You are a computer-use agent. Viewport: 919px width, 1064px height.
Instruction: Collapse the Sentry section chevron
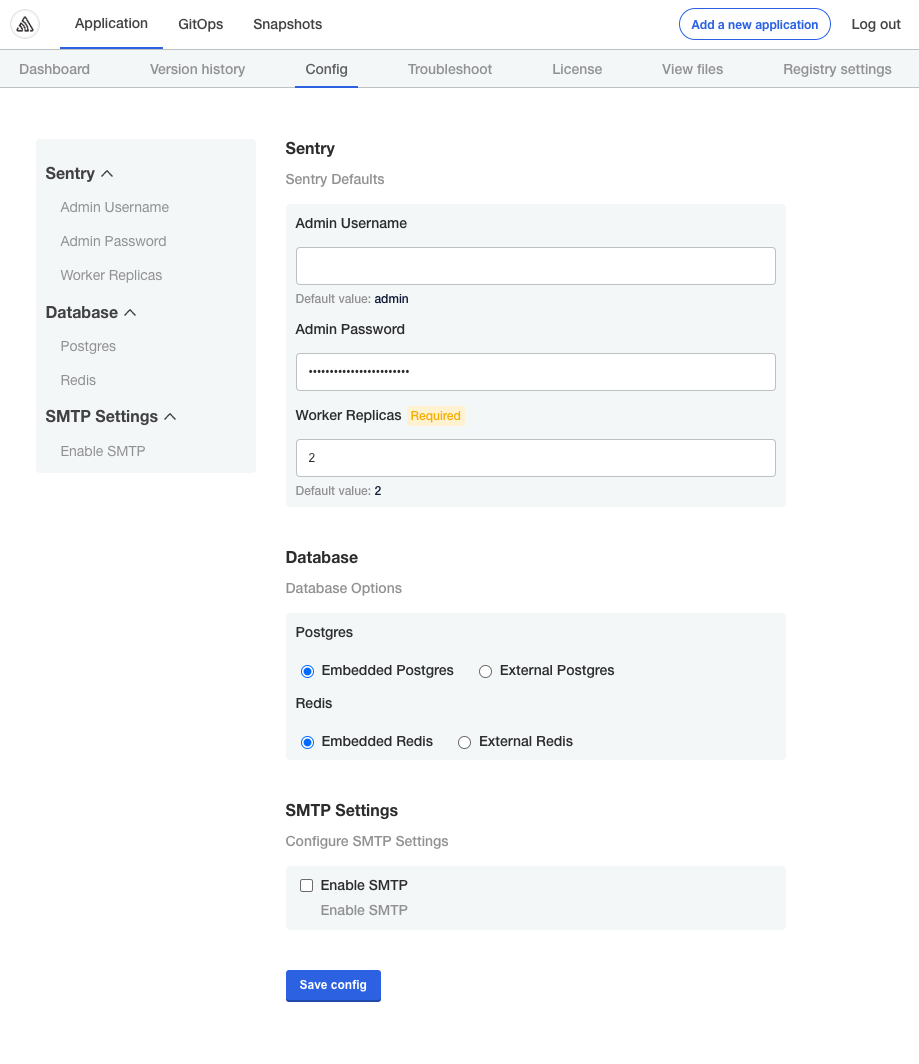pyautogui.click(x=108, y=173)
